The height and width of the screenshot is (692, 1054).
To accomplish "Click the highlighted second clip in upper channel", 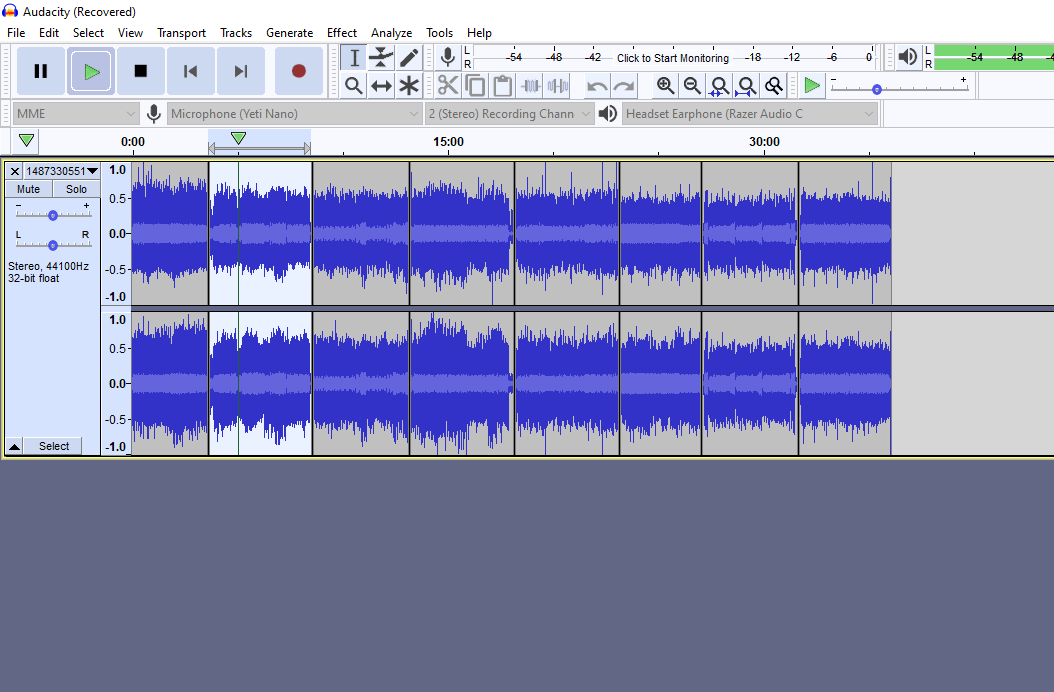I will coord(260,233).
